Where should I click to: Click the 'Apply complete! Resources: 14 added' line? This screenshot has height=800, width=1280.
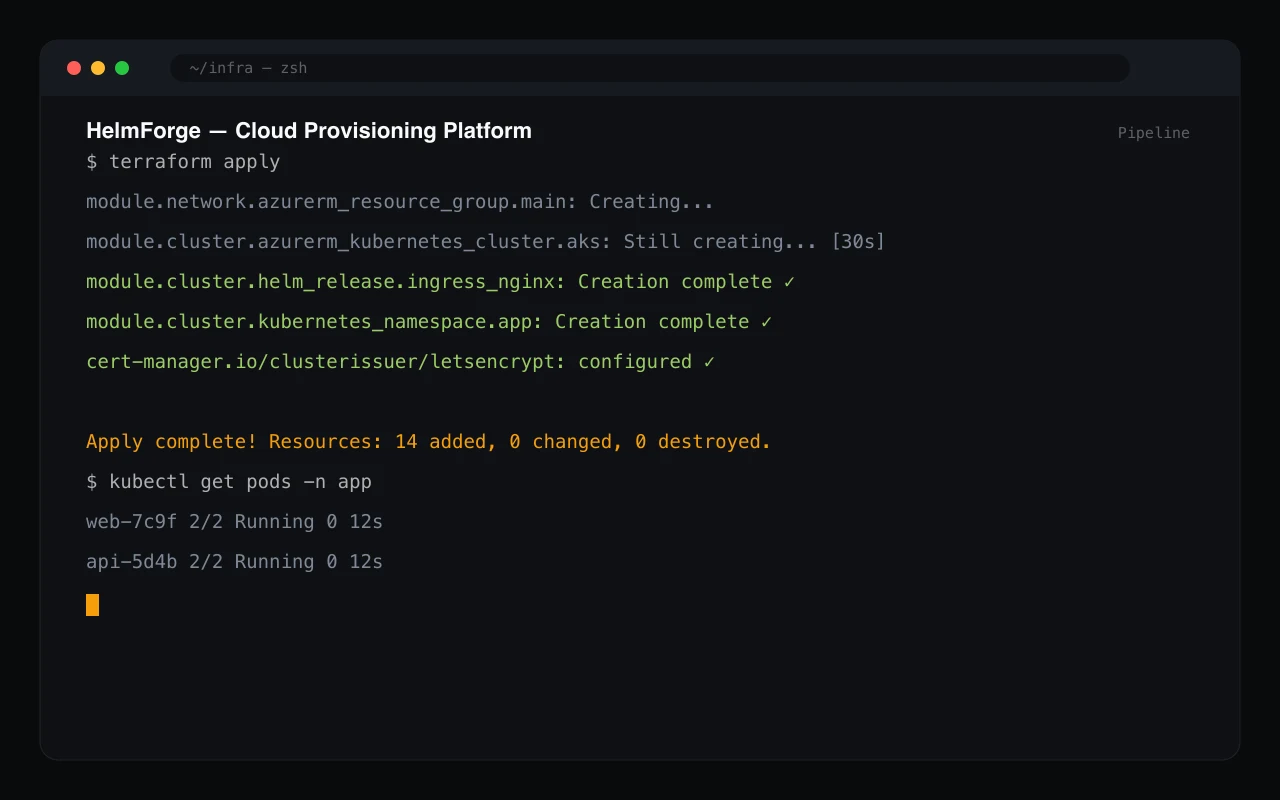point(429,442)
